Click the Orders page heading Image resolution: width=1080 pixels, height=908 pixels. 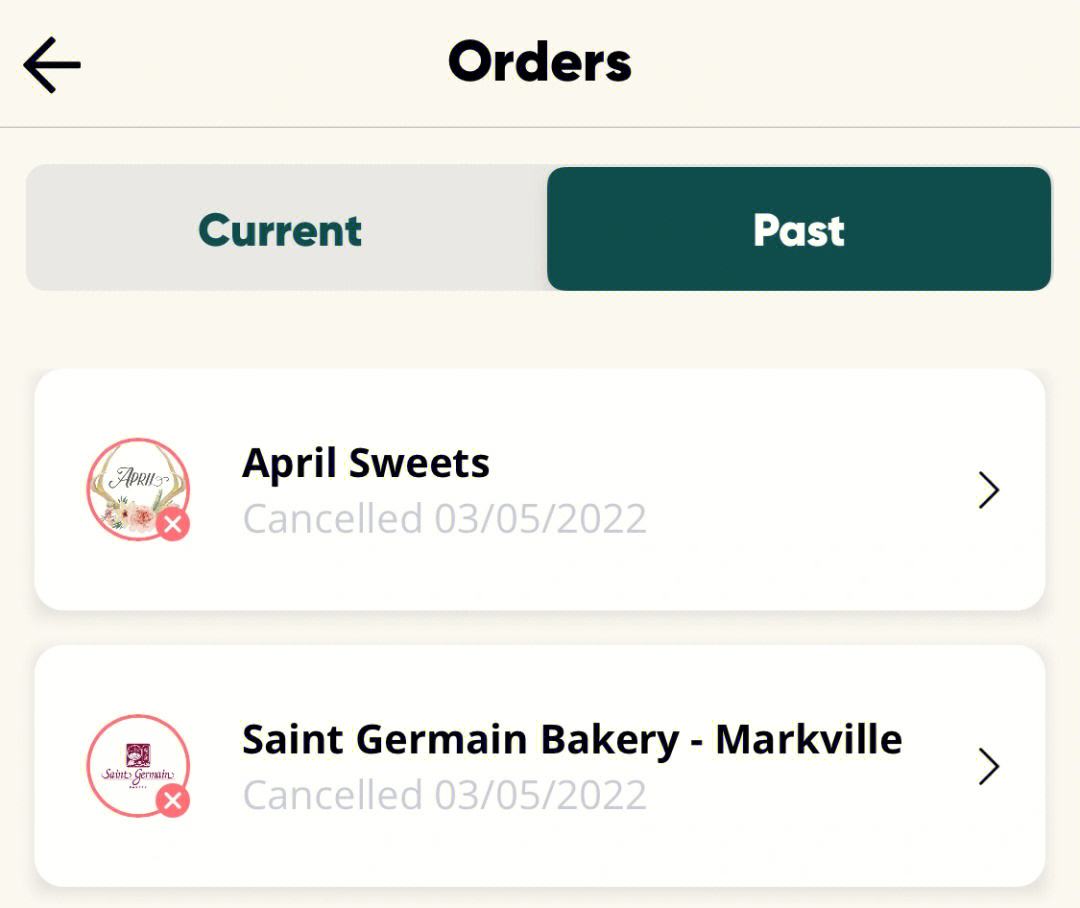tap(540, 62)
